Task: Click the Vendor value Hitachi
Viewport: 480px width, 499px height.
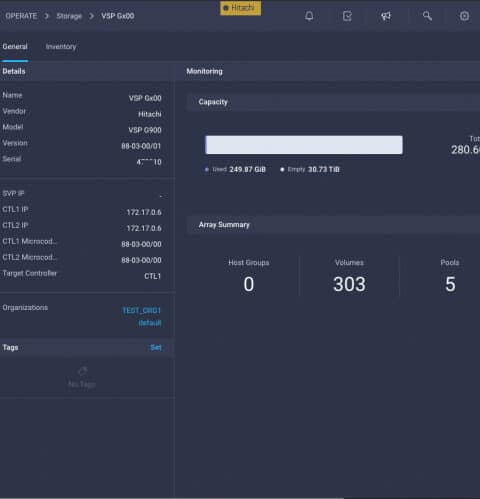Action: (150, 114)
